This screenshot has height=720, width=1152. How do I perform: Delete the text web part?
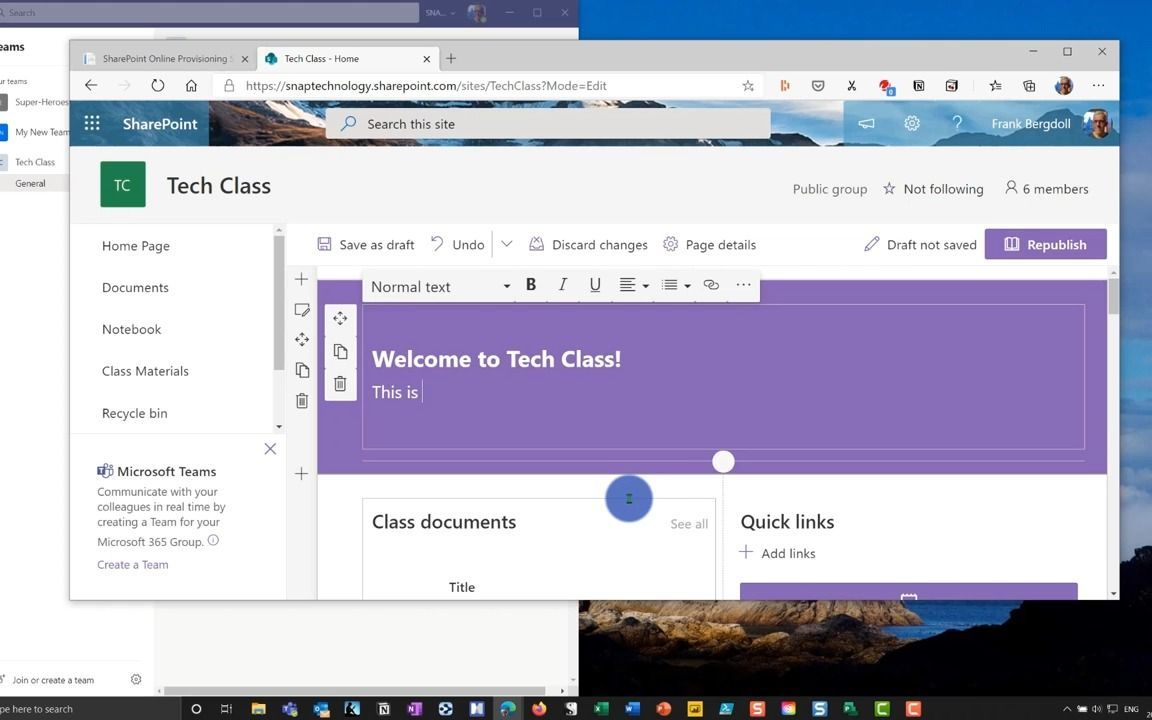coord(340,384)
